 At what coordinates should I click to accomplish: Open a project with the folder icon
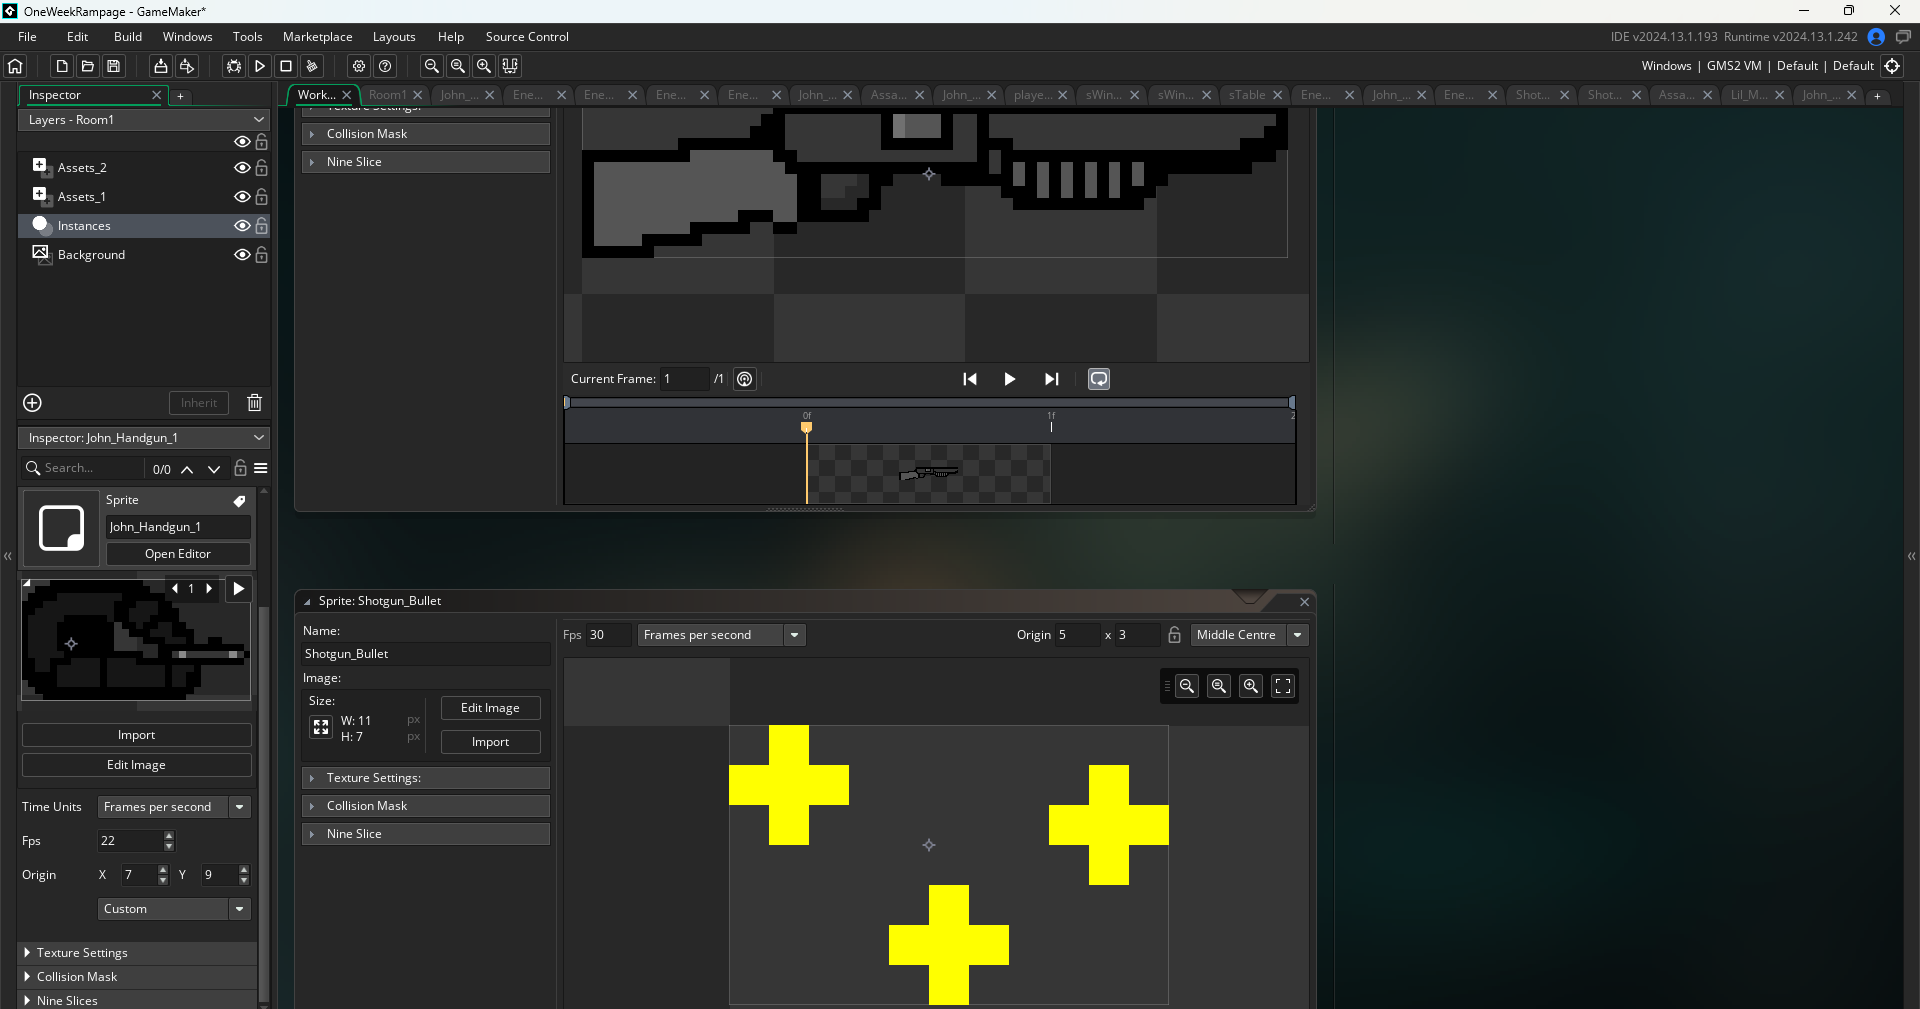pyautogui.click(x=88, y=66)
